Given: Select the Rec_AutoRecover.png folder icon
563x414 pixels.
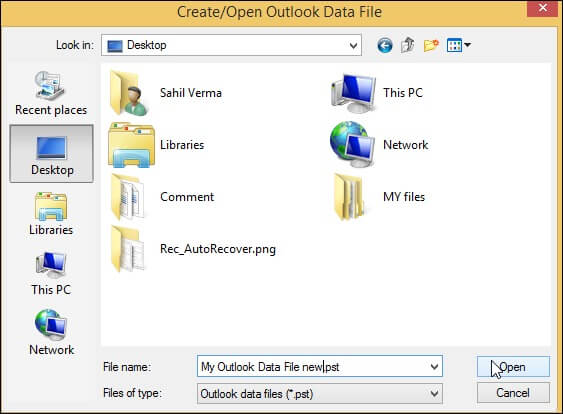Looking at the screenshot, I should click(128, 248).
